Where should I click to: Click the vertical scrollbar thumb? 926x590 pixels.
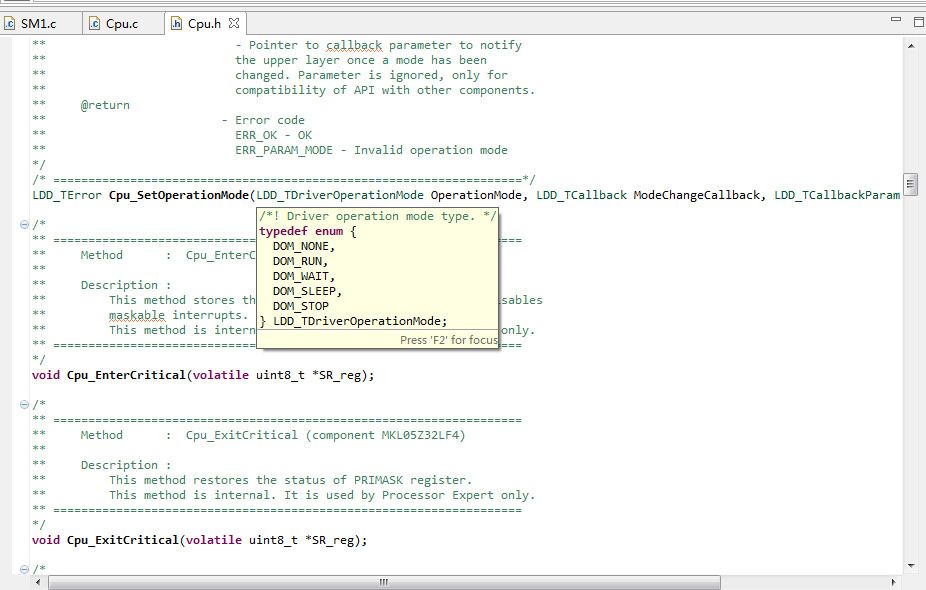(x=910, y=184)
